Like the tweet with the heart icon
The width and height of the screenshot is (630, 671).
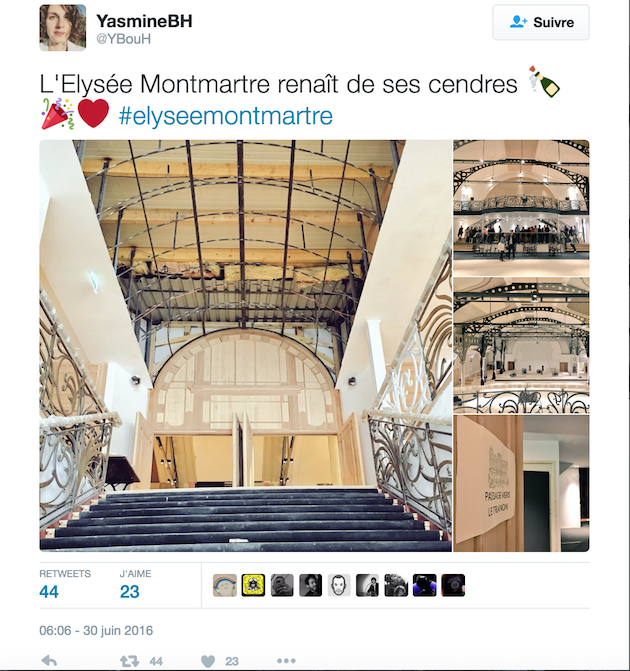click(x=208, y=662)
